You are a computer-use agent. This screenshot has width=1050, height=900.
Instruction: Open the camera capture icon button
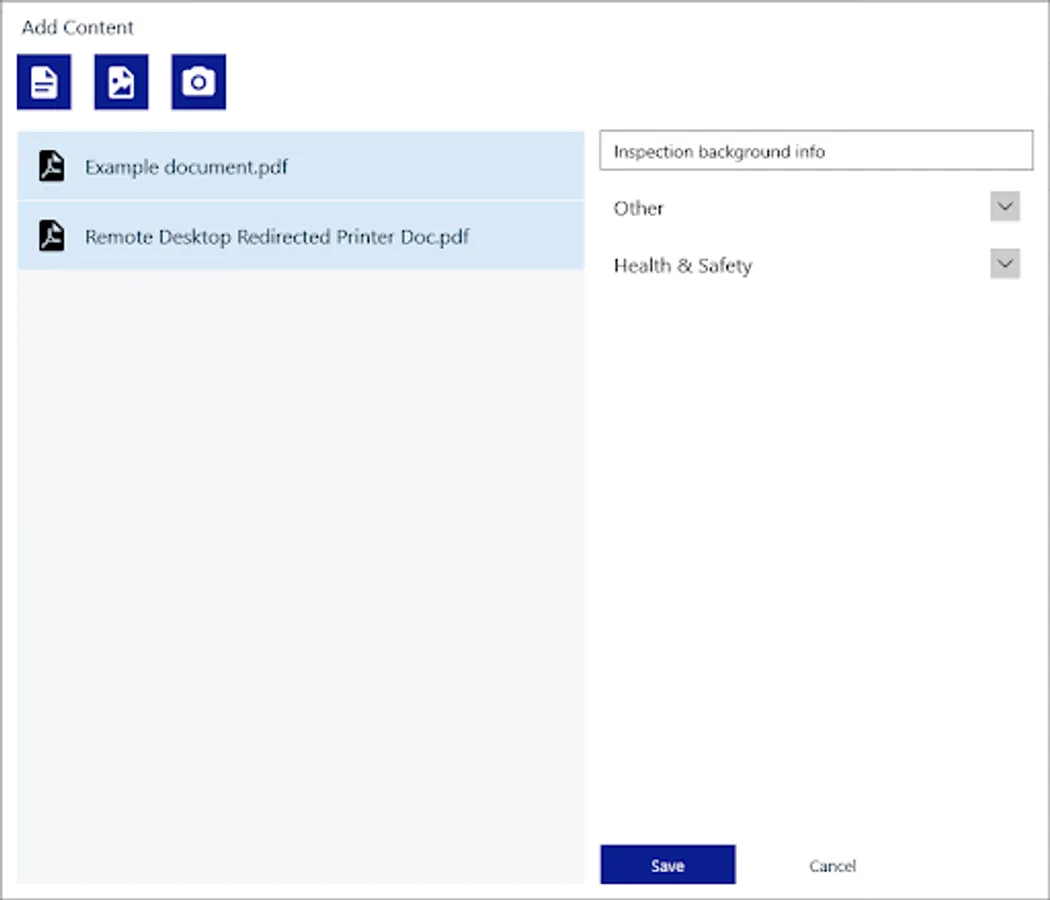click(199, 82)
